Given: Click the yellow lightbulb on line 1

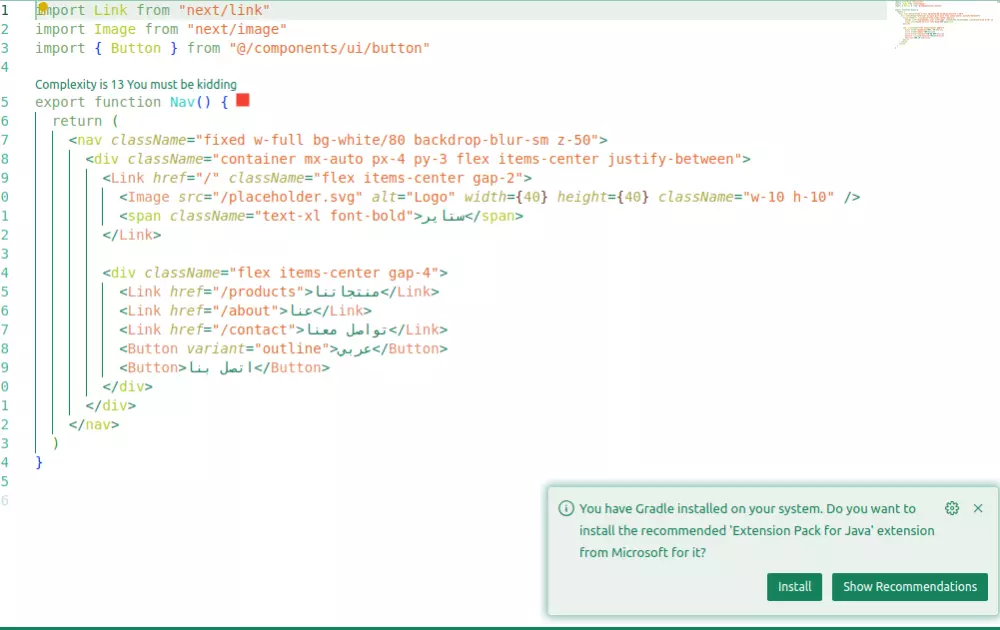Looking at the screenshot, I should pos(43,7).
